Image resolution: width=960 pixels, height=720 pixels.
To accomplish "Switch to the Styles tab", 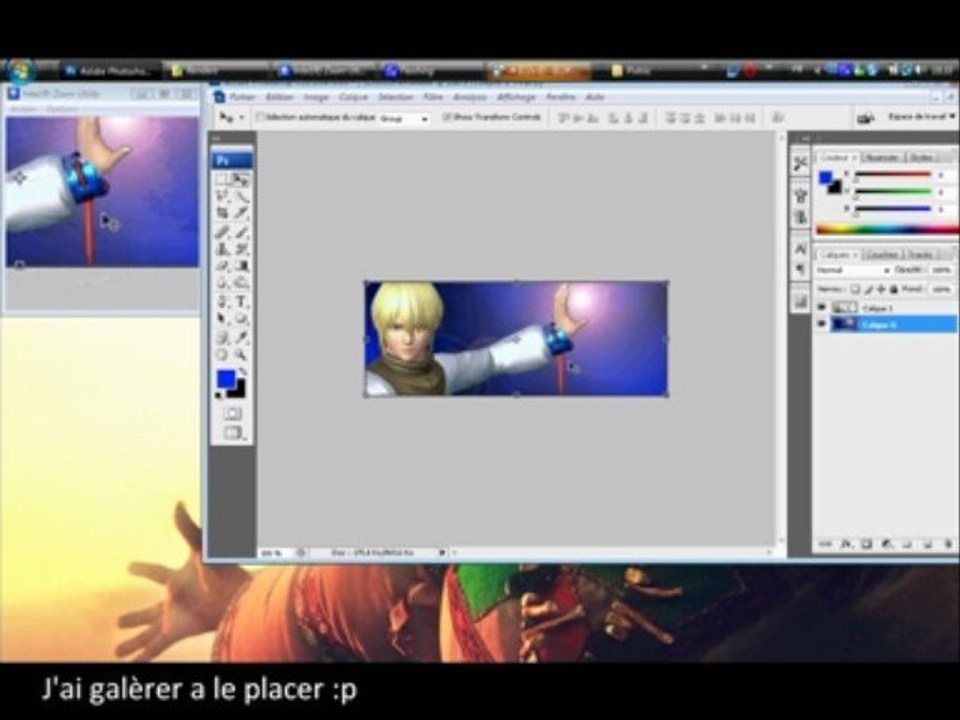I will click(921, 157).
